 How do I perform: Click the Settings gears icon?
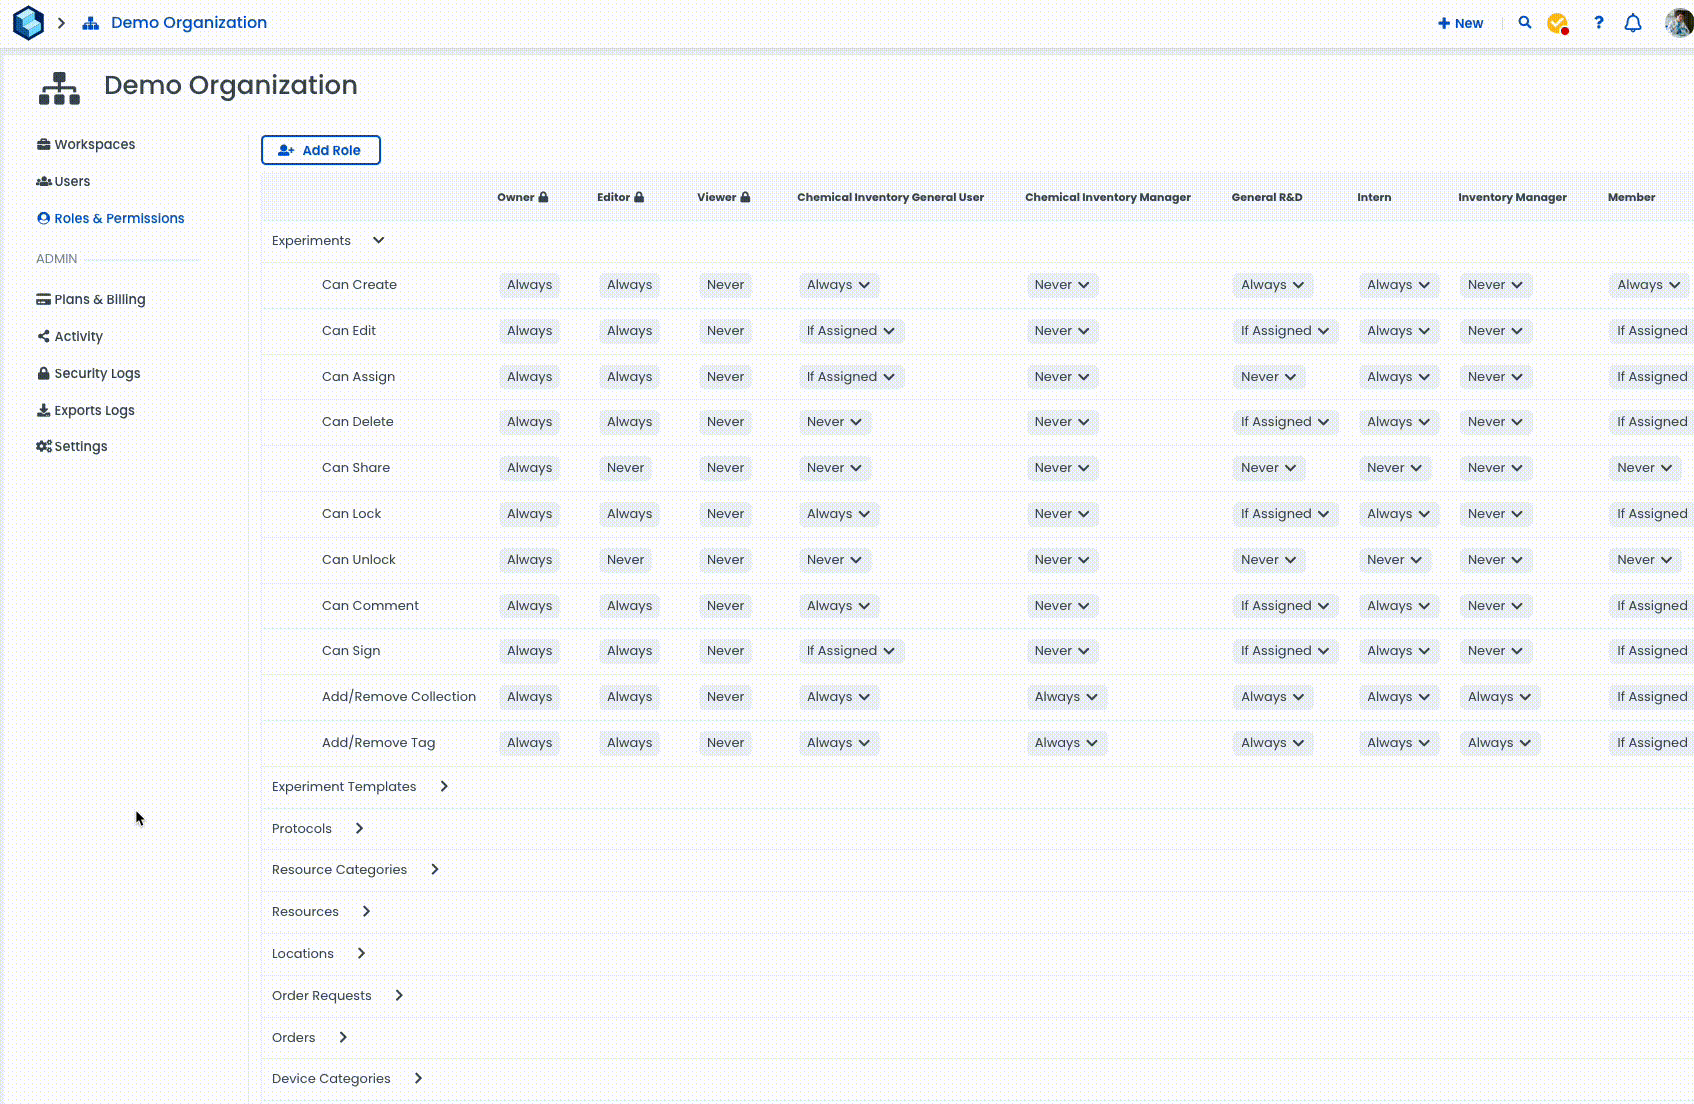(x=44, y=446)
